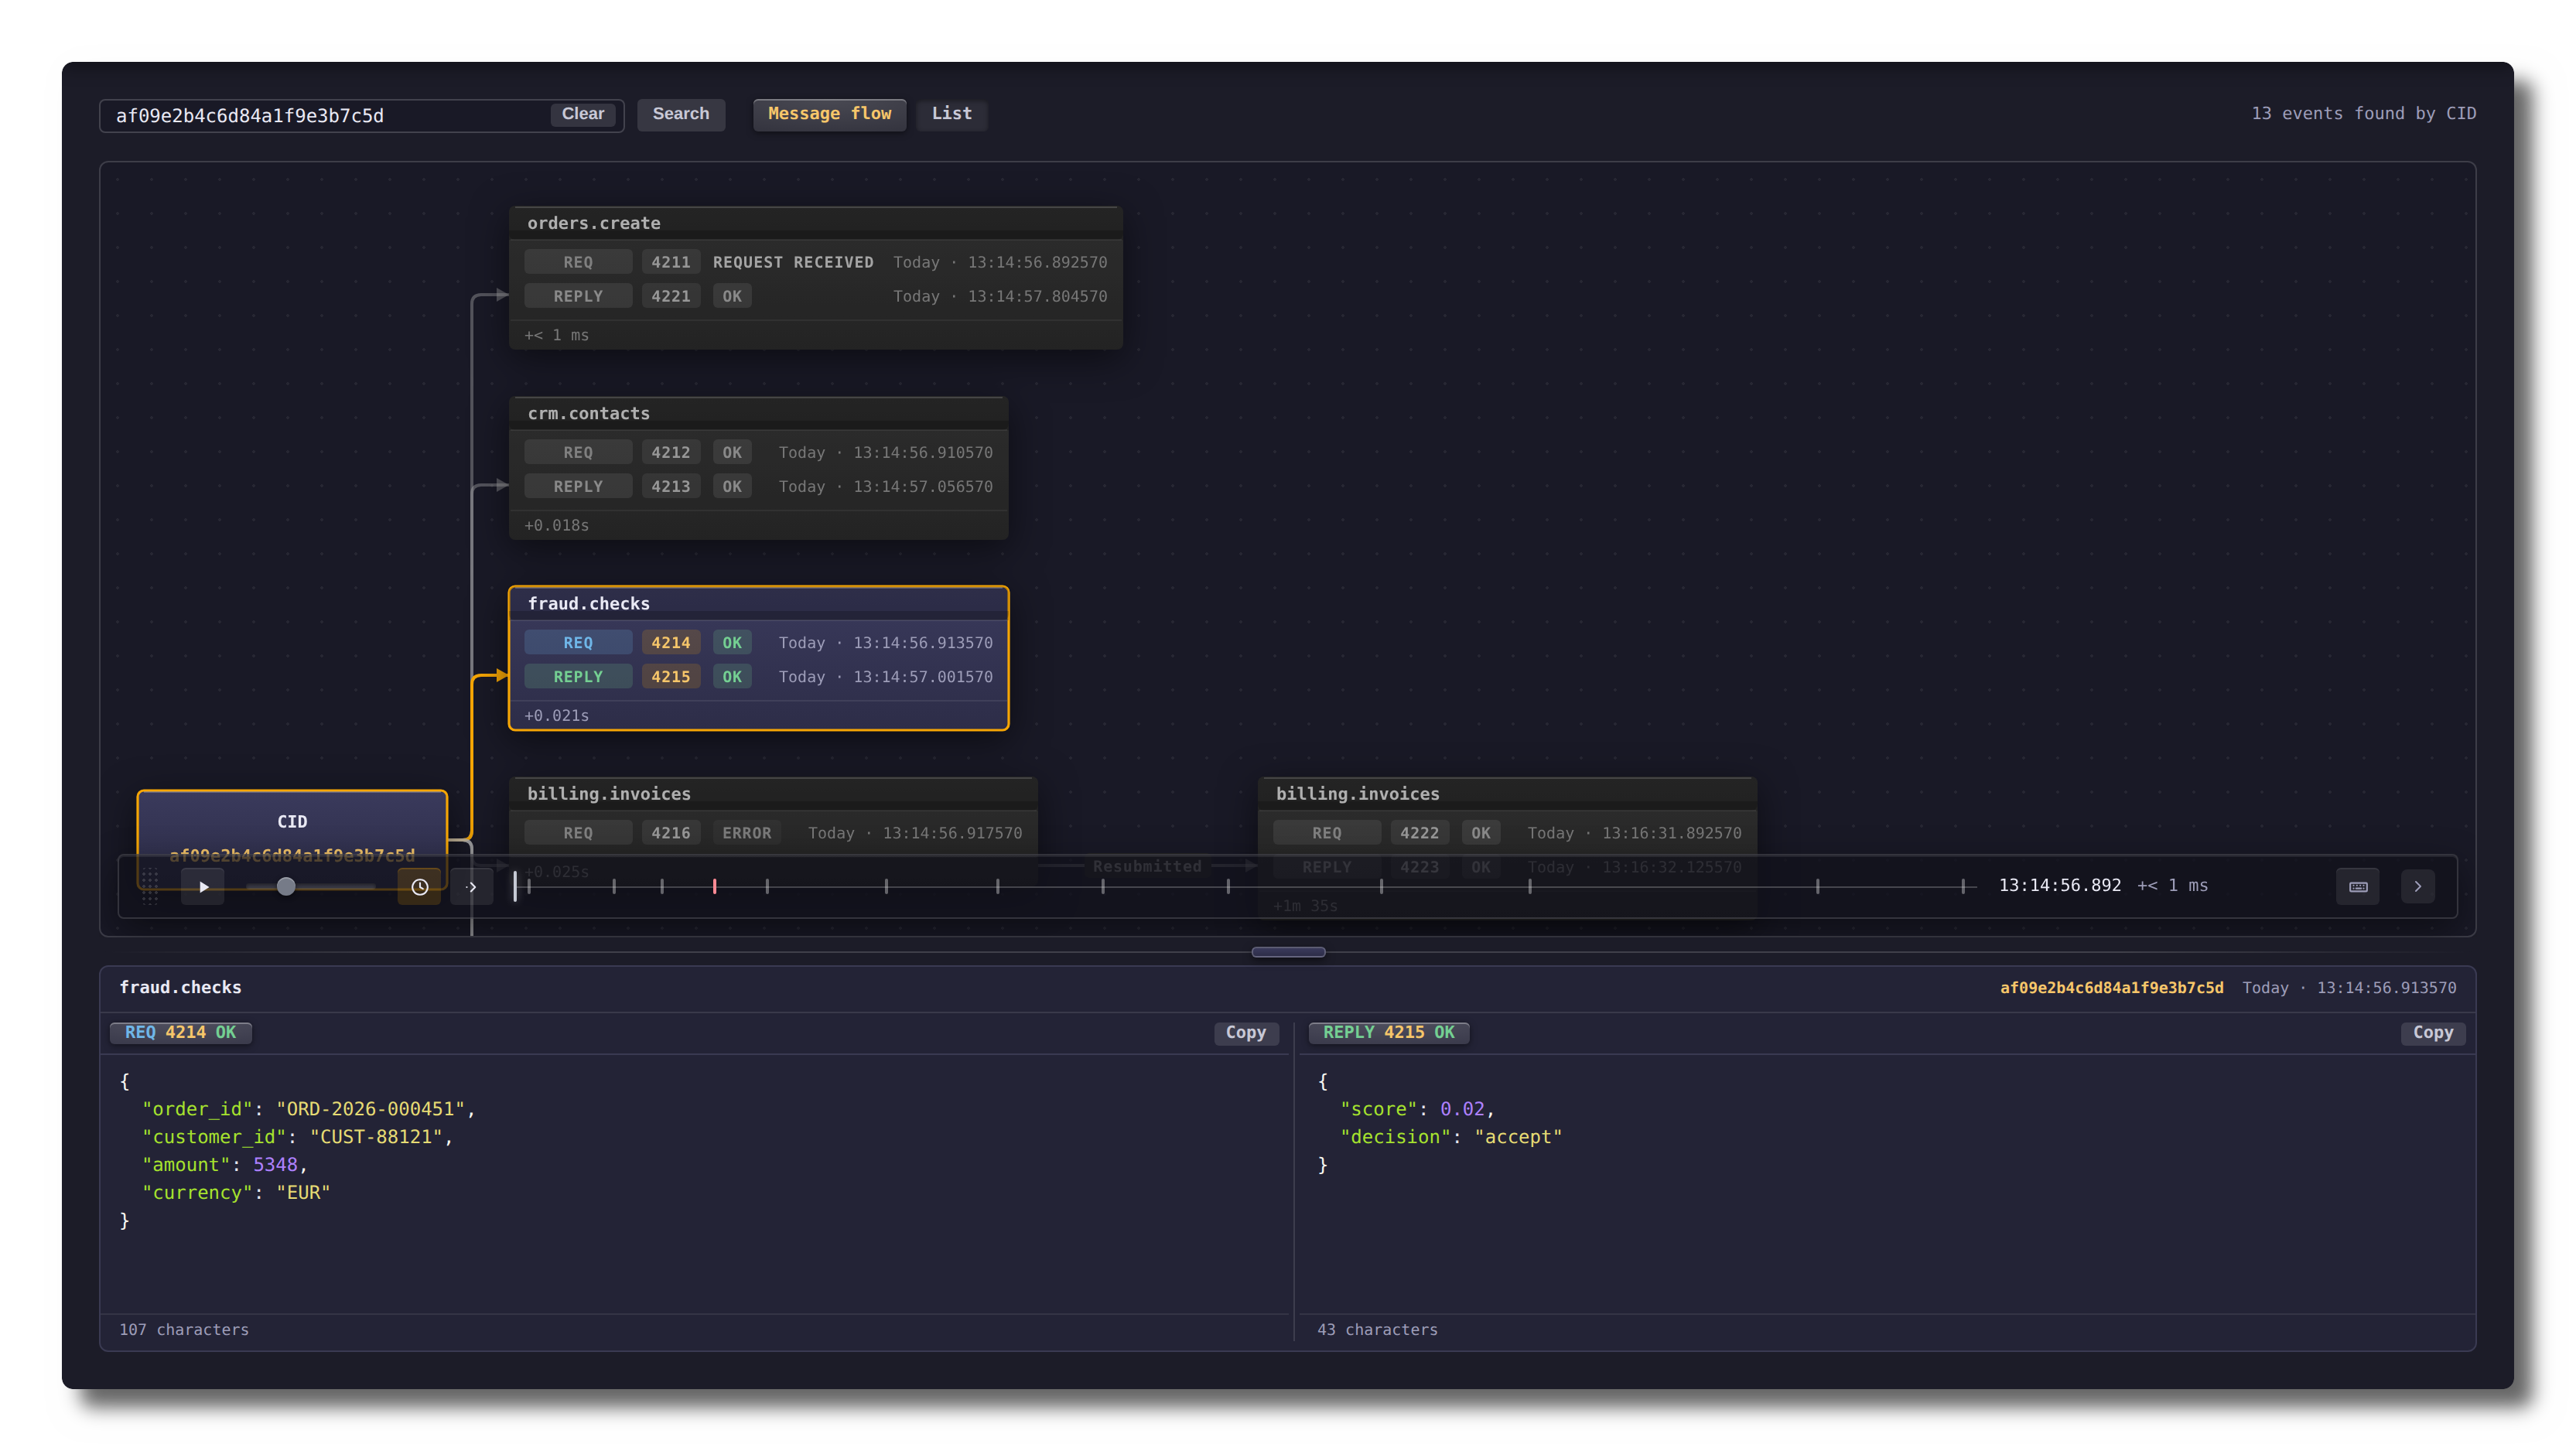The image size is (2576, 1451).
Task: Click the +0.018s offset in crm.contacts
Action: (557, 525)
